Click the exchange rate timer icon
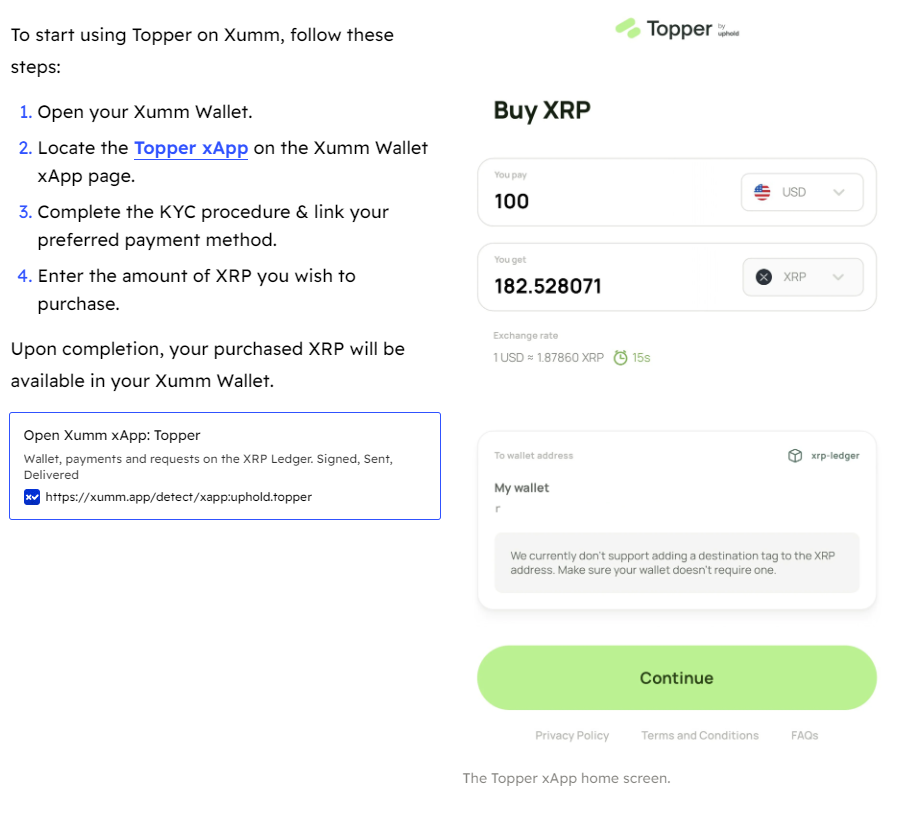897x829 pixels. tap(621, 357)
